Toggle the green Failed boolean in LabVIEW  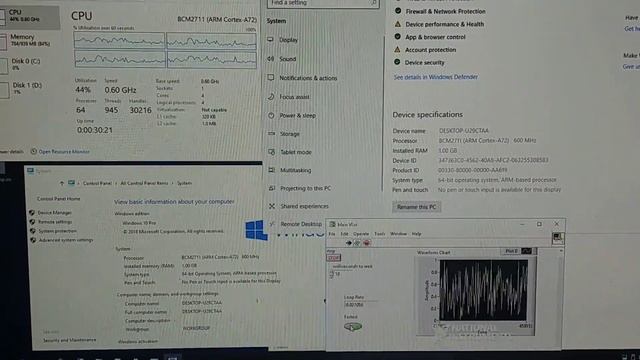[x=353, y=327]
